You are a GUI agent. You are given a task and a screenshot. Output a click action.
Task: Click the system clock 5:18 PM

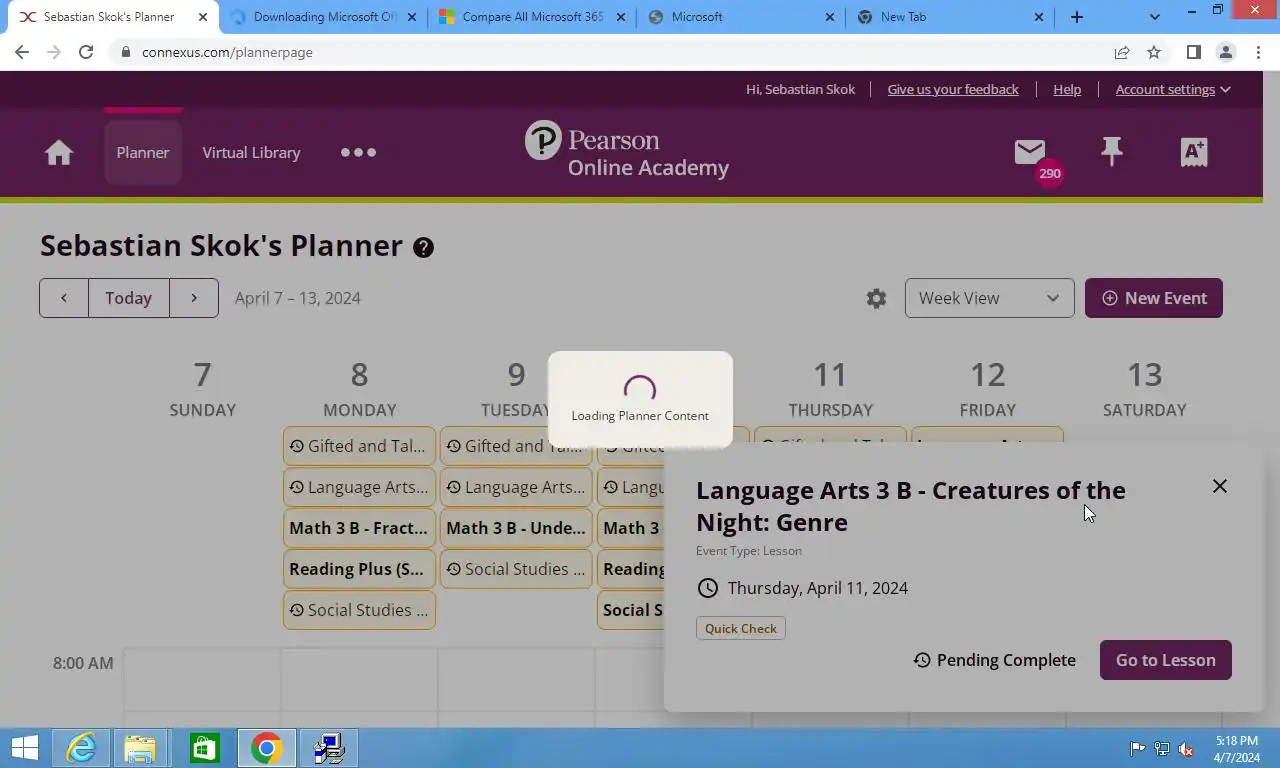[x=1237, y=741]
